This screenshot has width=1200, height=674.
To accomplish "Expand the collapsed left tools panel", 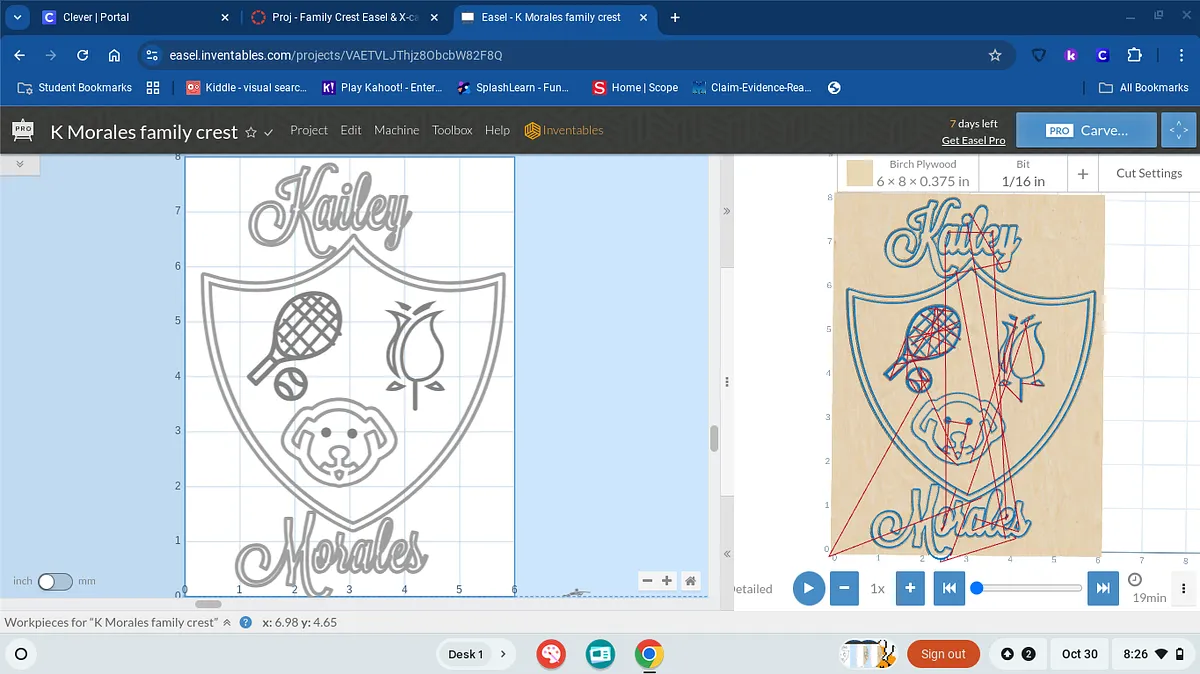I will pyautogui.click(x=19, y=163).
